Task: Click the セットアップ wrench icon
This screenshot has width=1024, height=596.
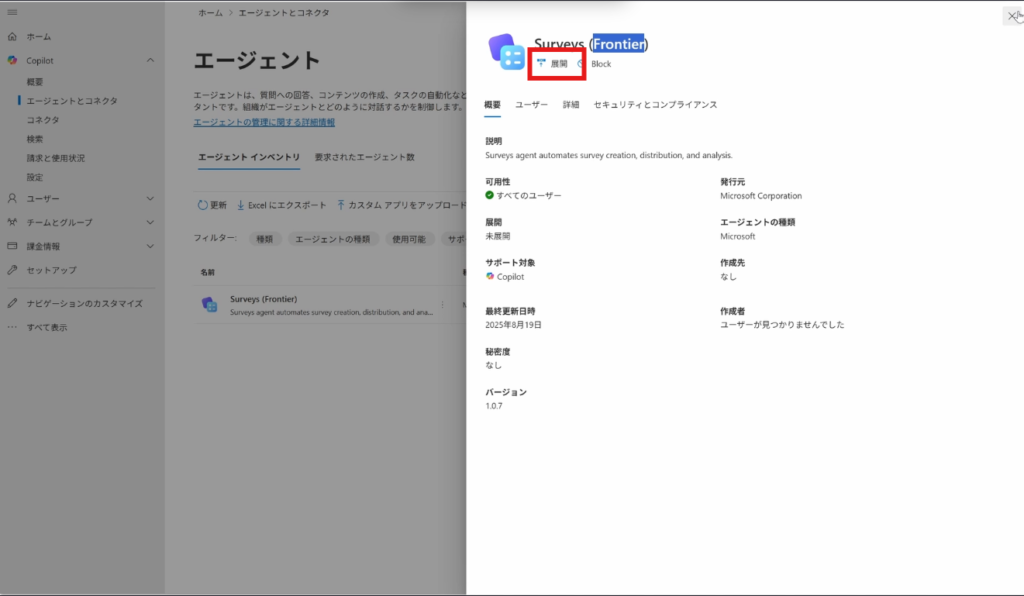Action: pos(12,270)
